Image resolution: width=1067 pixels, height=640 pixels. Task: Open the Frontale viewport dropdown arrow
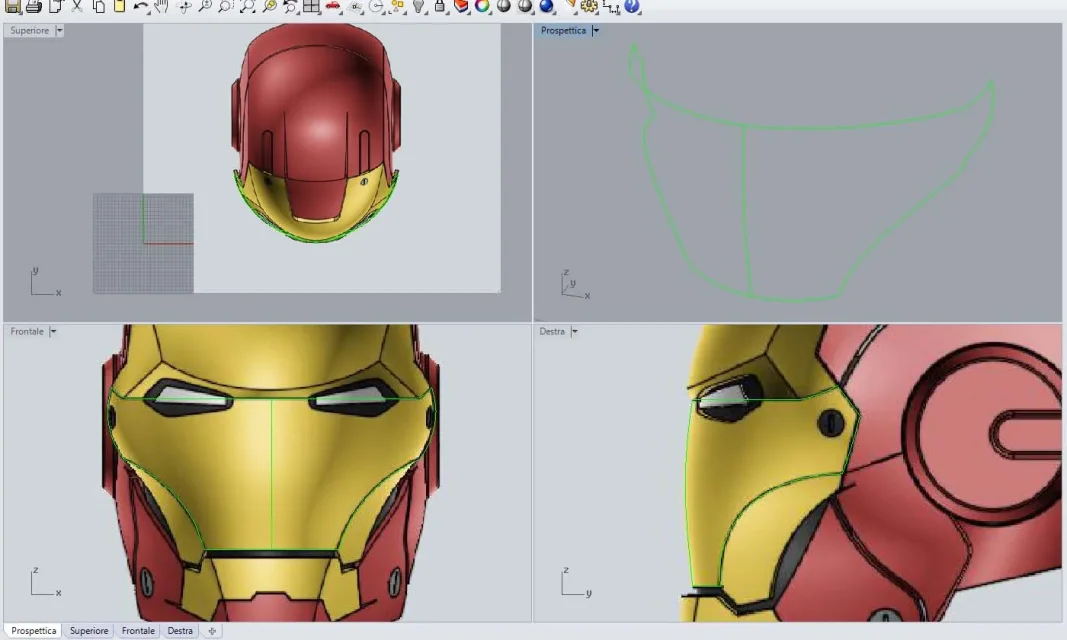53,332
